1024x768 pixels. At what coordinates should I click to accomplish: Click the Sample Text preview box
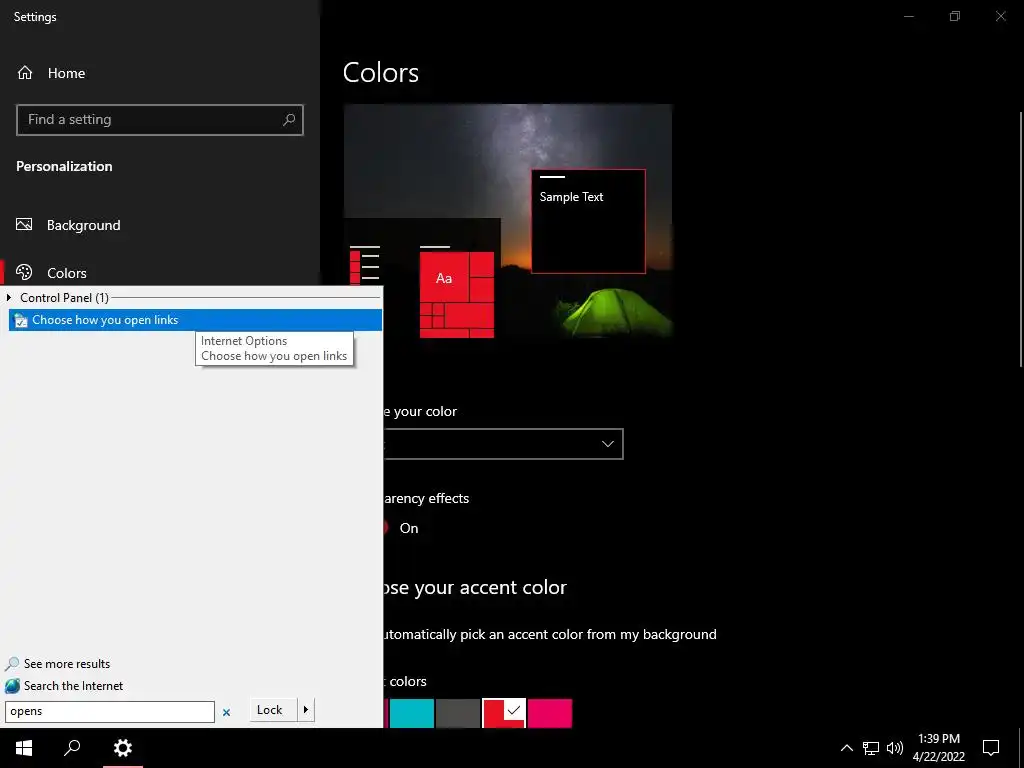pyautogui.click(x=588, y=221)
